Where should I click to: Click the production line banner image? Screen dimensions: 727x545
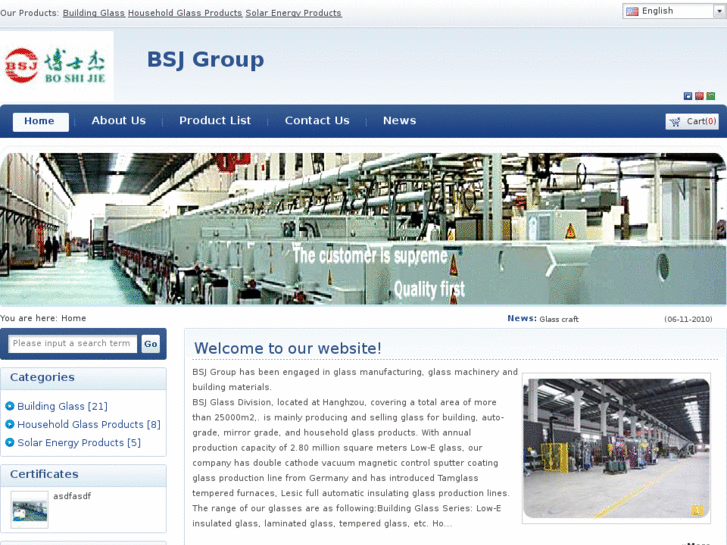363,229
